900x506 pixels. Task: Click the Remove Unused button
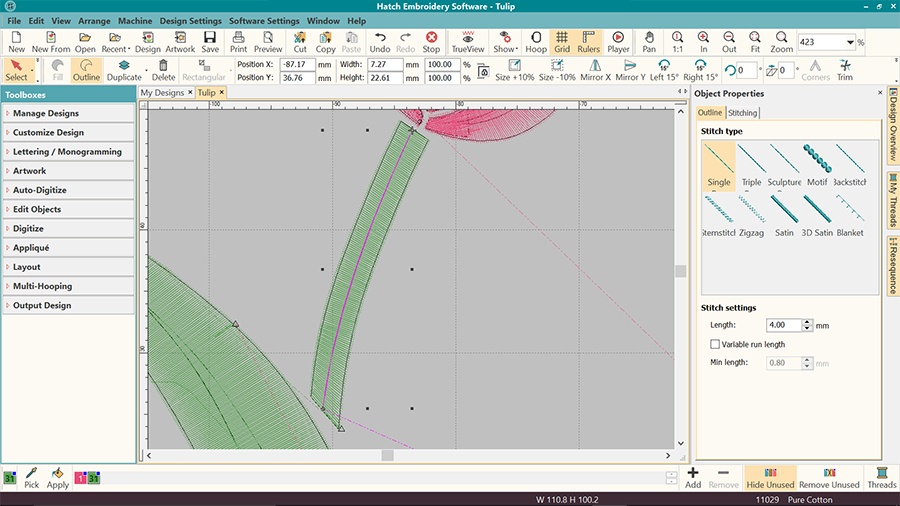pos(828,477)
